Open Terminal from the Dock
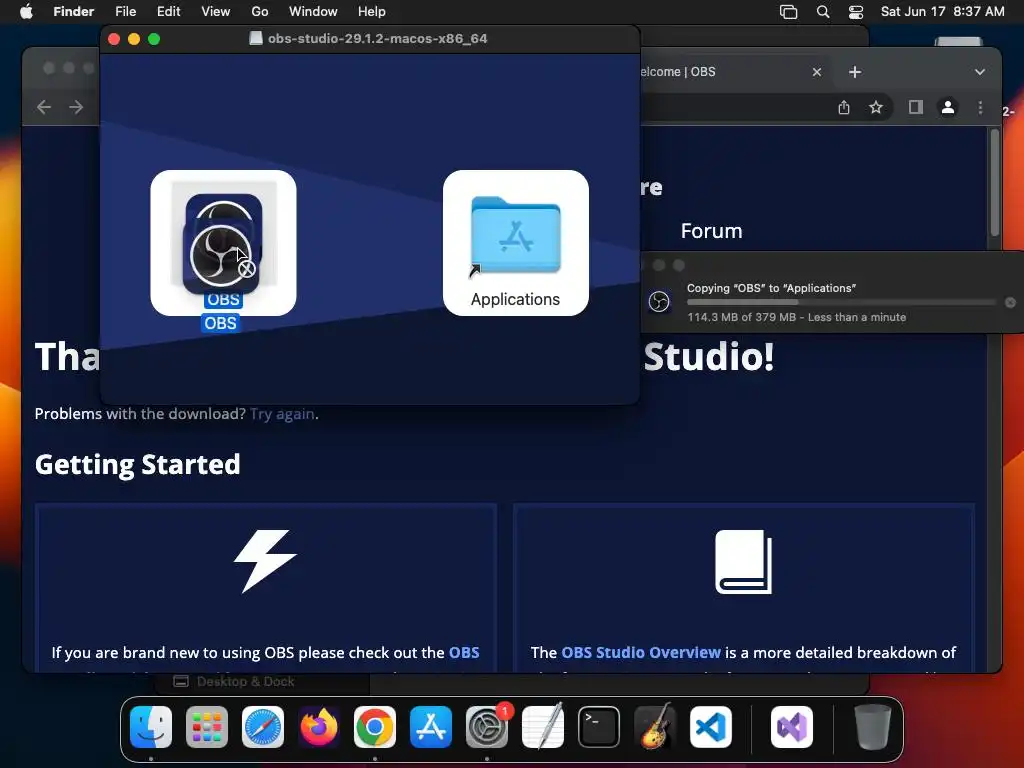 (x=599, y=727)
